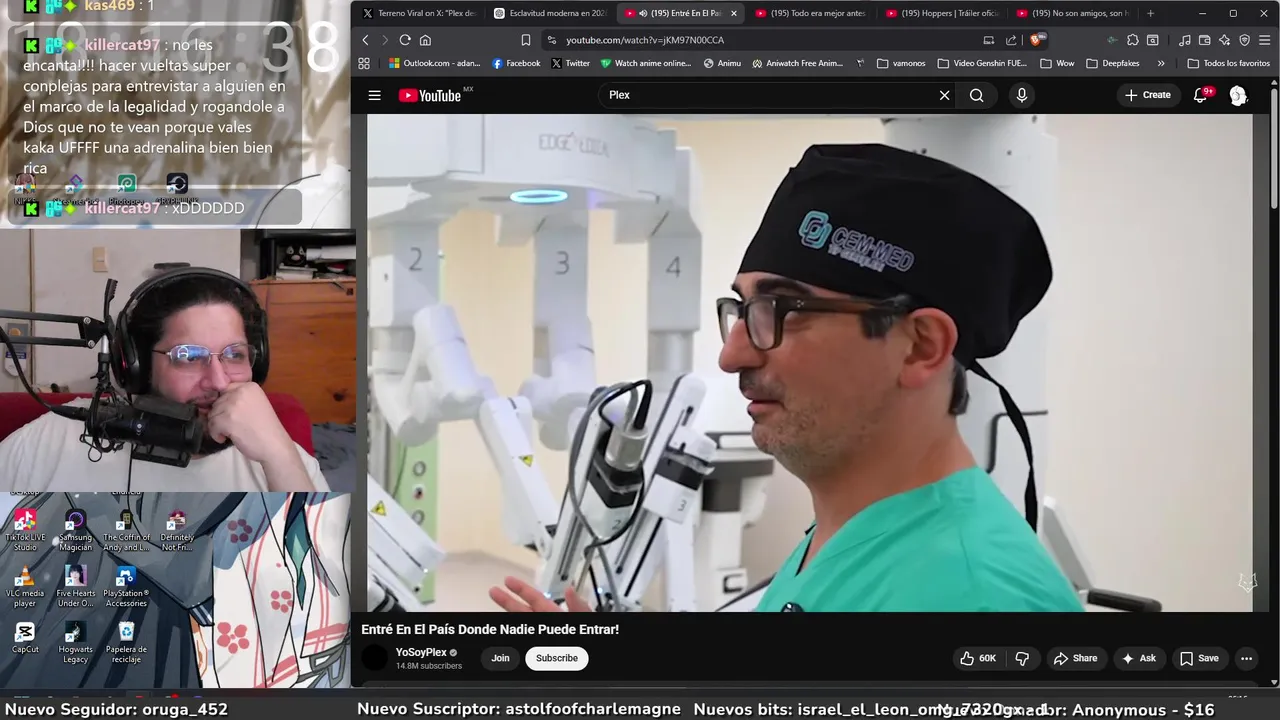Like the video with thumbs up
Screen dimensions: 1280x720
(978, 658)
